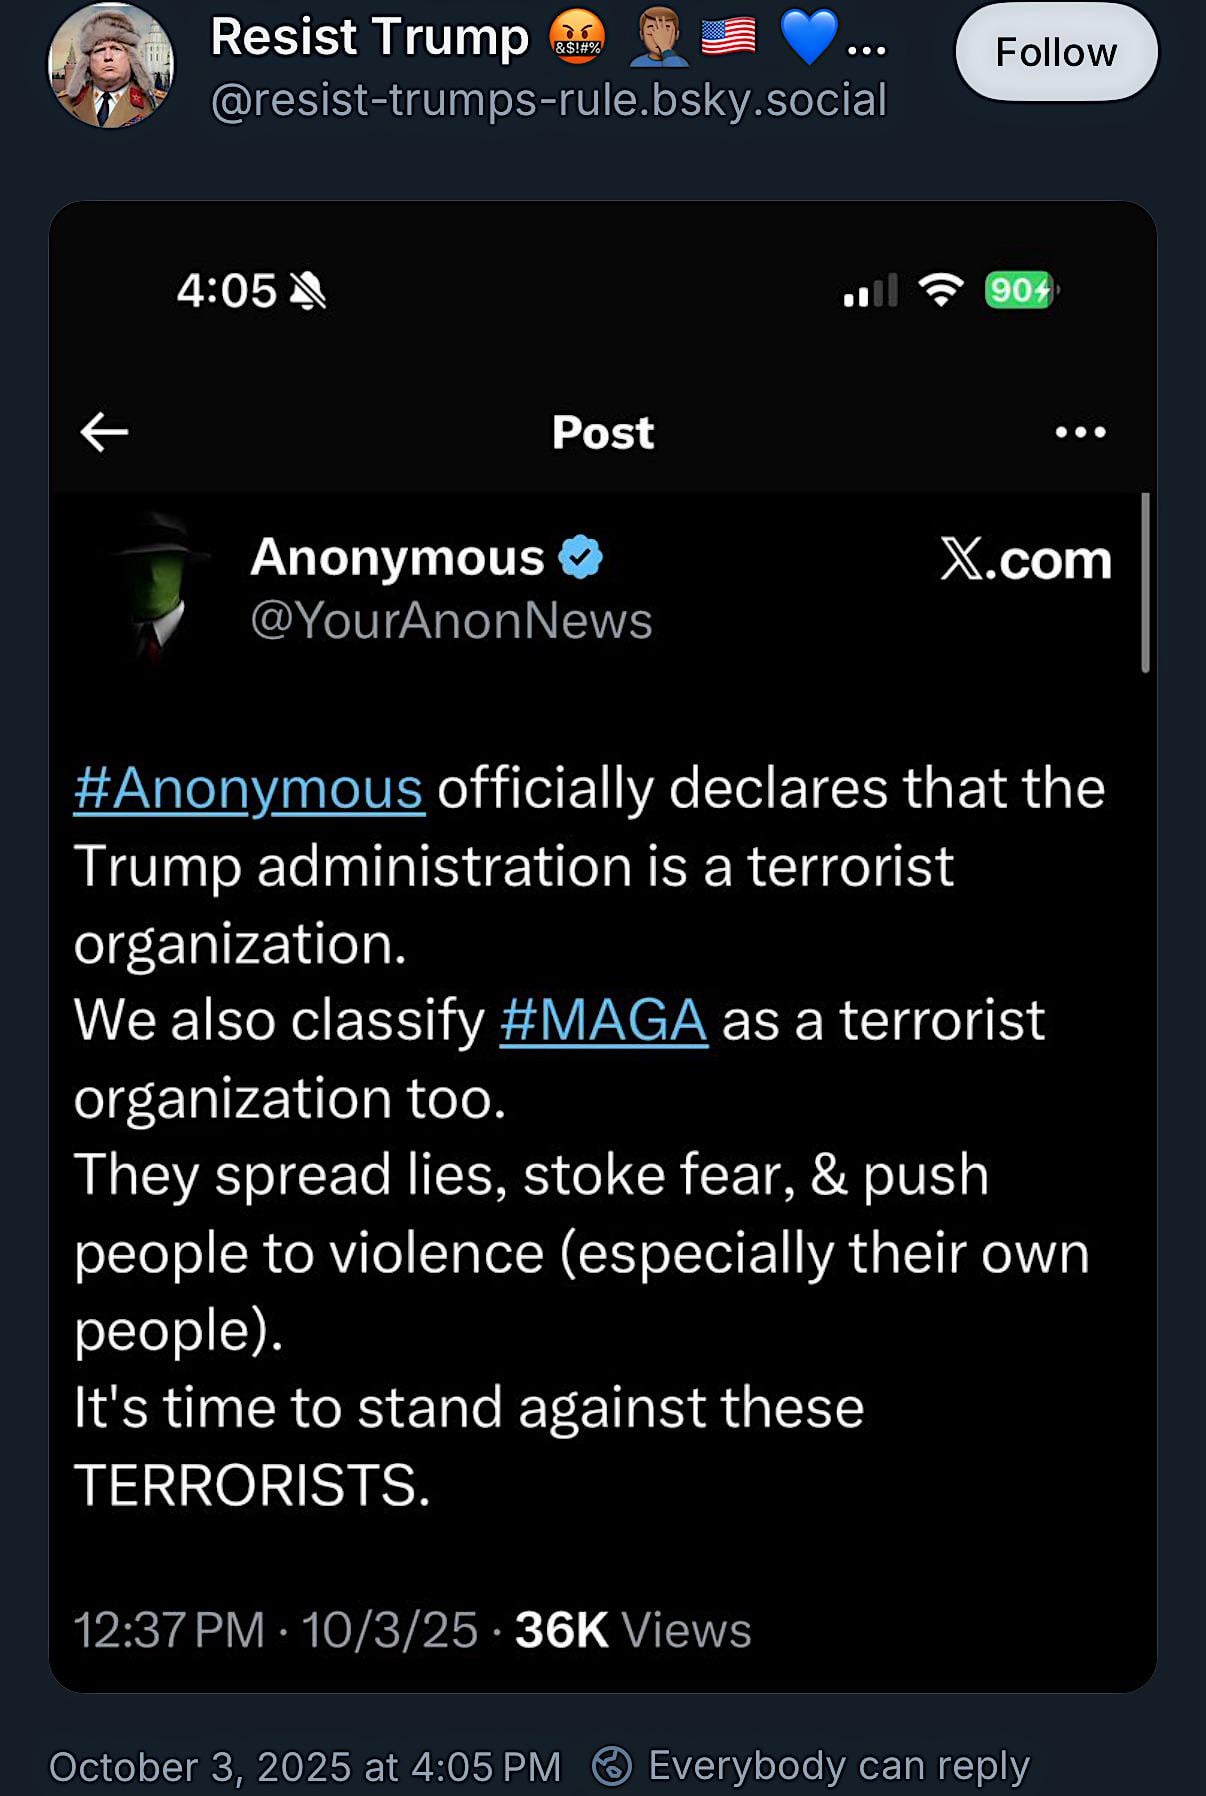This screenshot has height=1796, width=1206.
Task: Click the scrollbar in the embedded post
Action: [x=1145, y=582]
